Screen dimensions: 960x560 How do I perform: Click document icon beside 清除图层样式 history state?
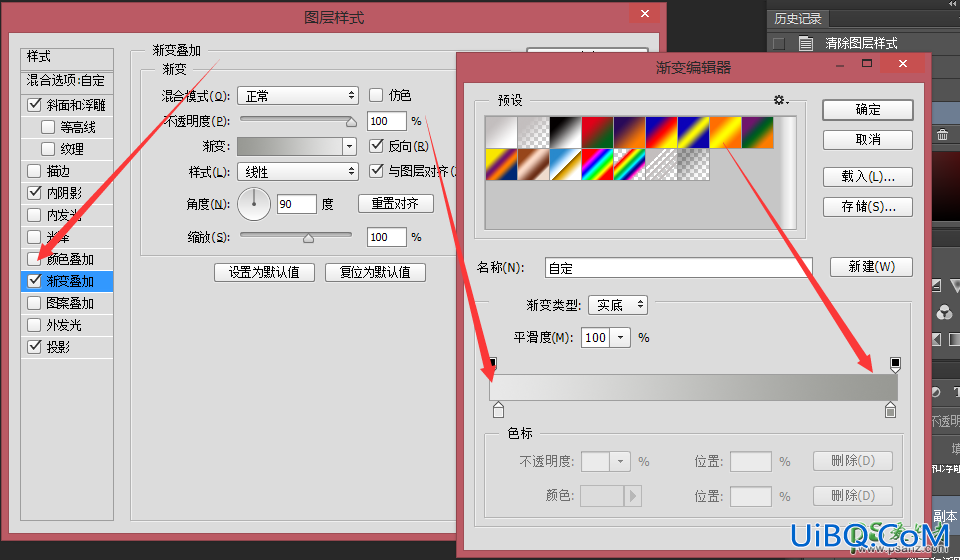[x=806, y=43]
